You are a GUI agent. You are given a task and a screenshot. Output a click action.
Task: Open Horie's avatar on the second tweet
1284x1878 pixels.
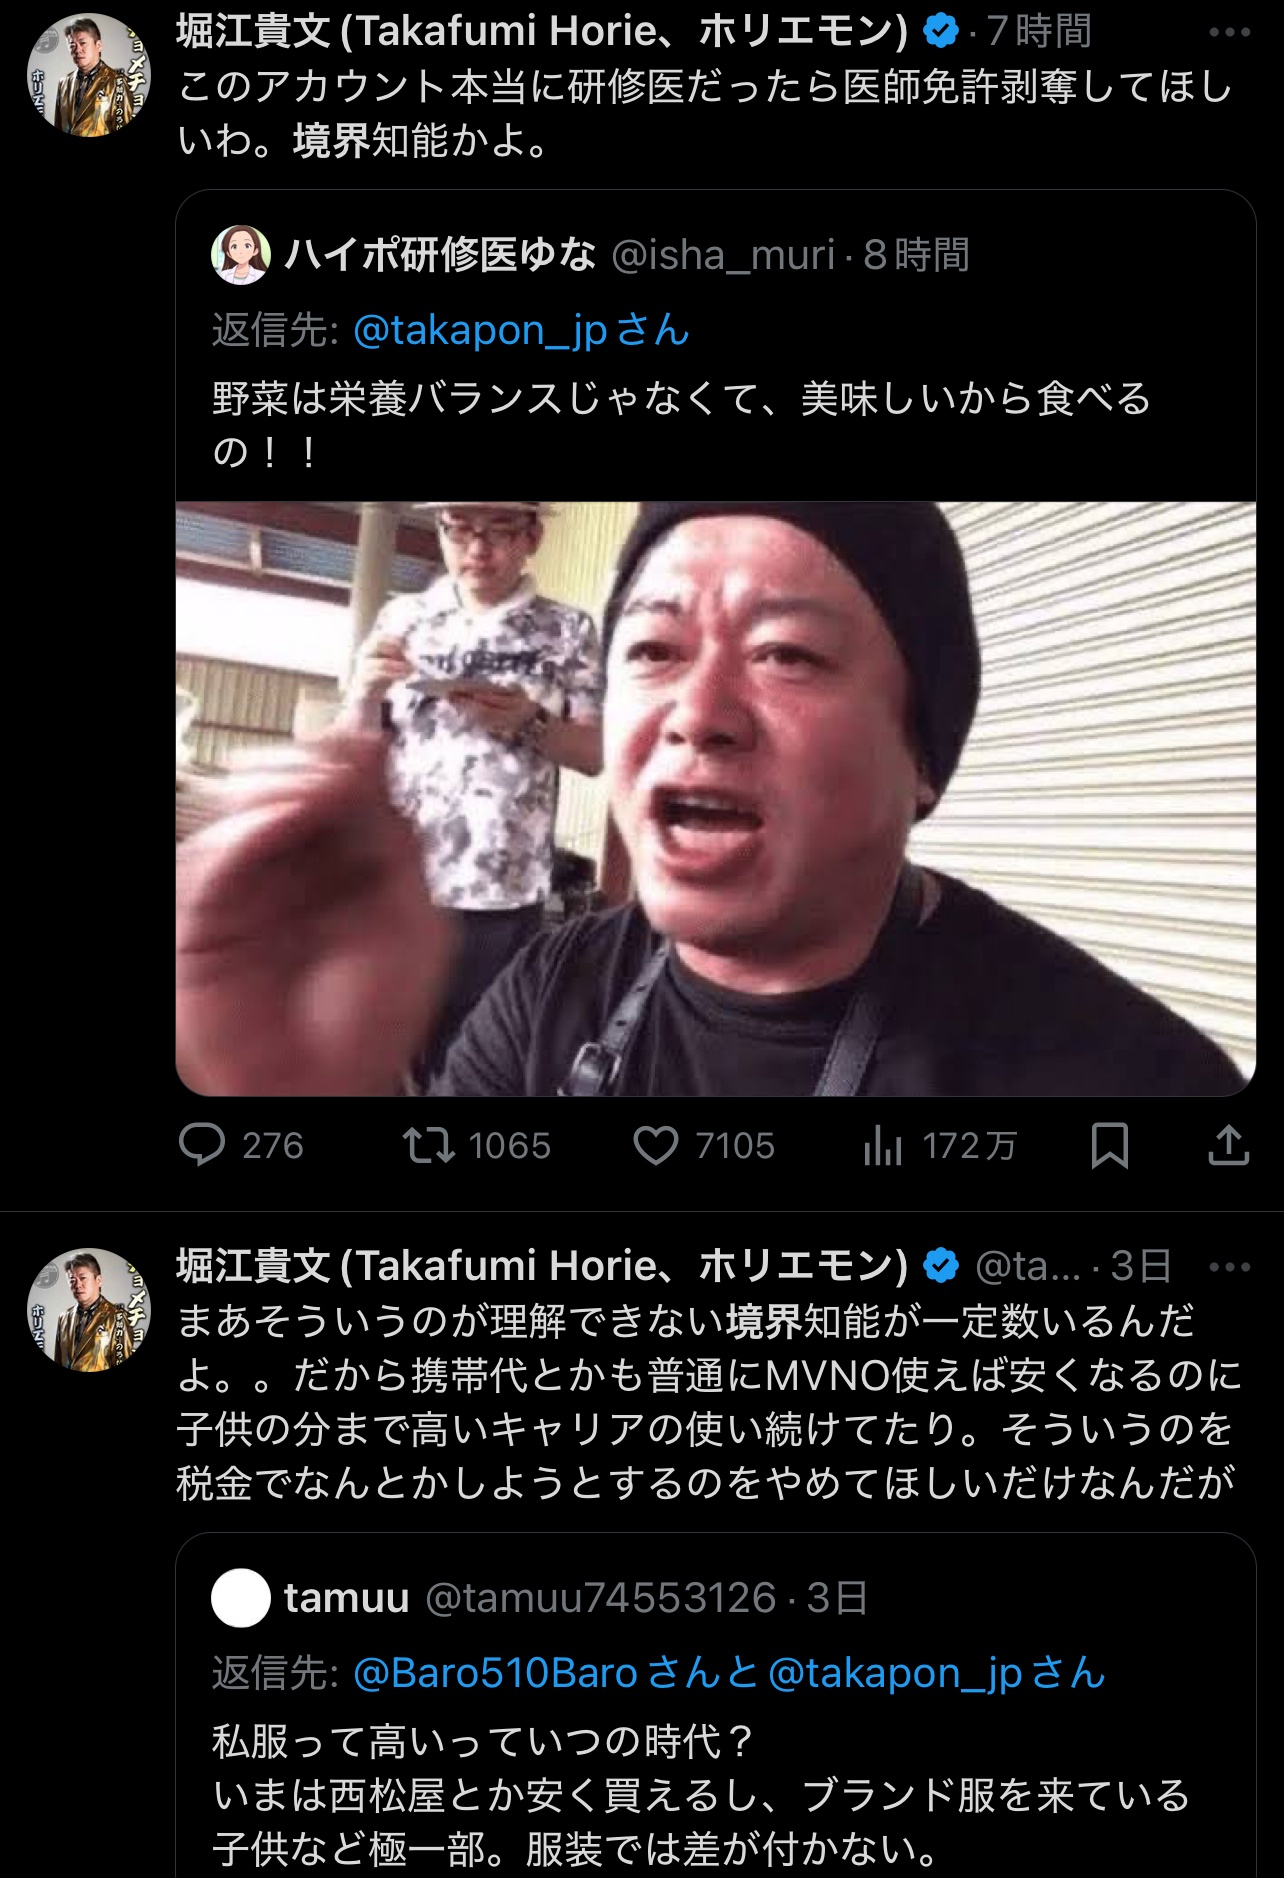[x=88, y=1309]
